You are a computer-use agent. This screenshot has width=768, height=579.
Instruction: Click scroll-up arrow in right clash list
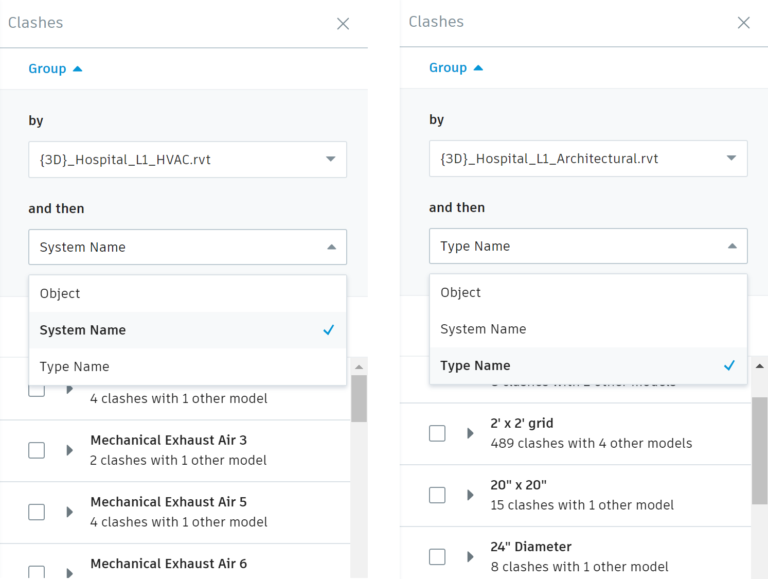(760, 366)
